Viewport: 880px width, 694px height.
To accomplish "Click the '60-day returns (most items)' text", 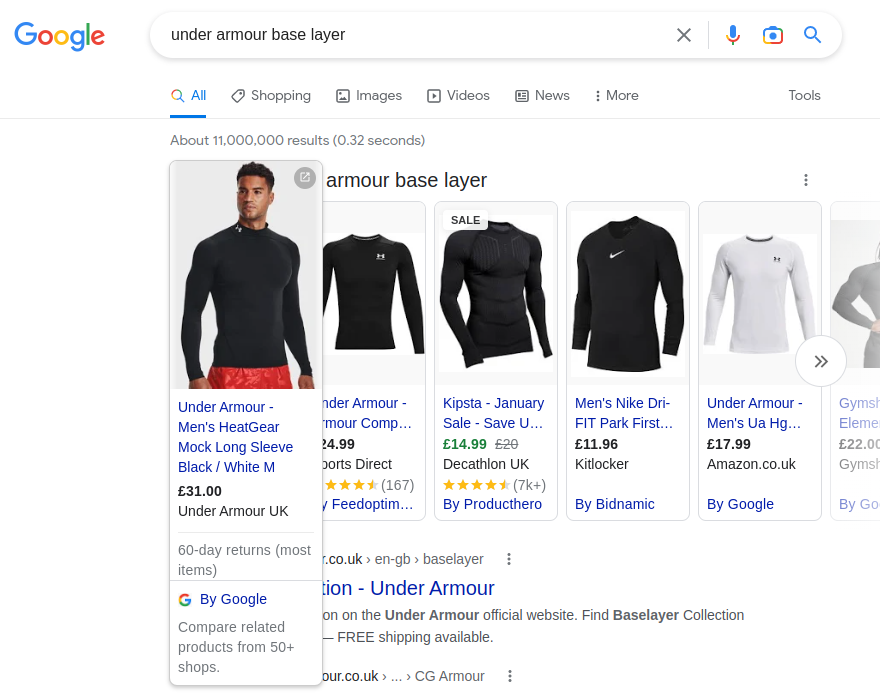I will click(x=245, y=560).
